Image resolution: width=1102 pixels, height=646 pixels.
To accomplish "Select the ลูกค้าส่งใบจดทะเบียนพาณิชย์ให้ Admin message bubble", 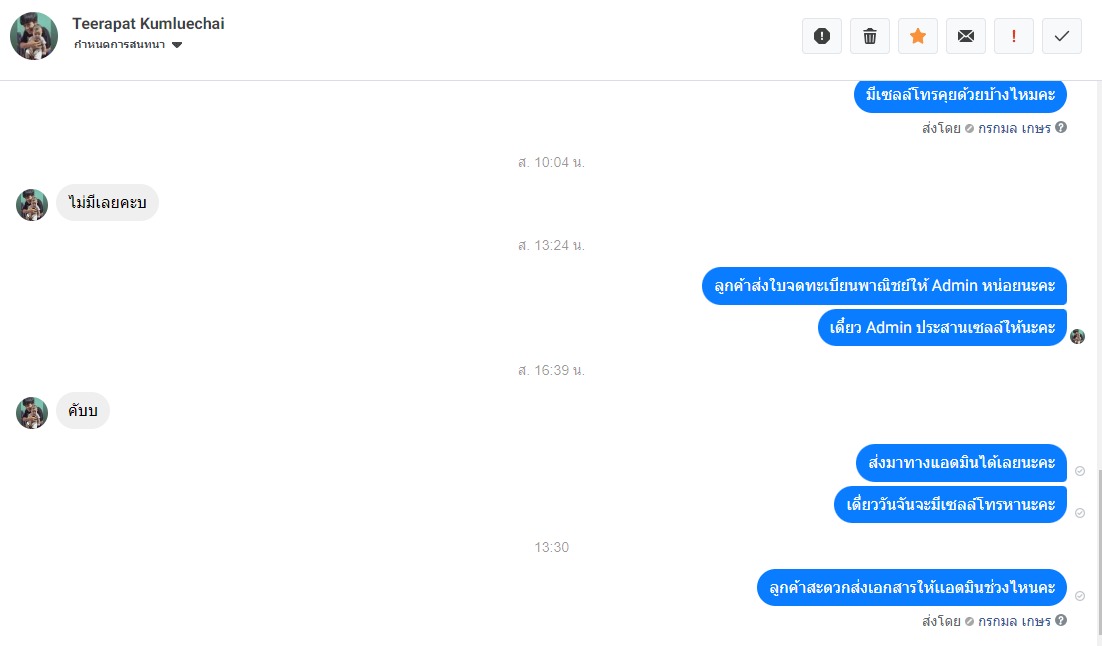I will click(x=884, y=286).
